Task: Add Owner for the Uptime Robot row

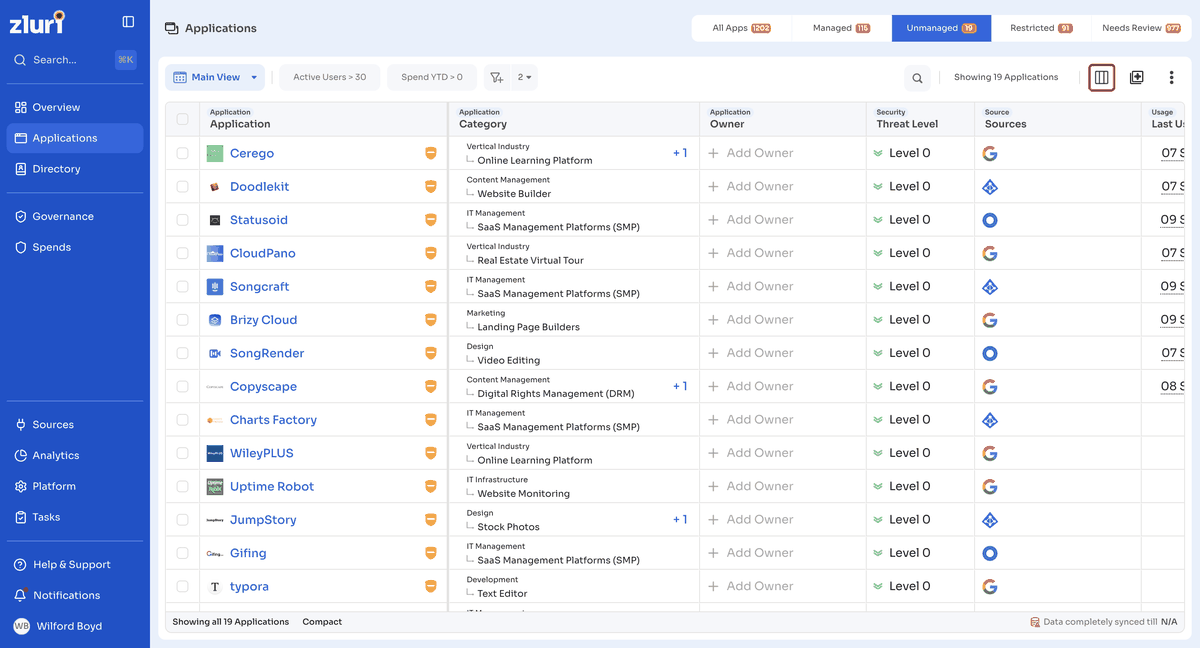Action: click(751, 486)
